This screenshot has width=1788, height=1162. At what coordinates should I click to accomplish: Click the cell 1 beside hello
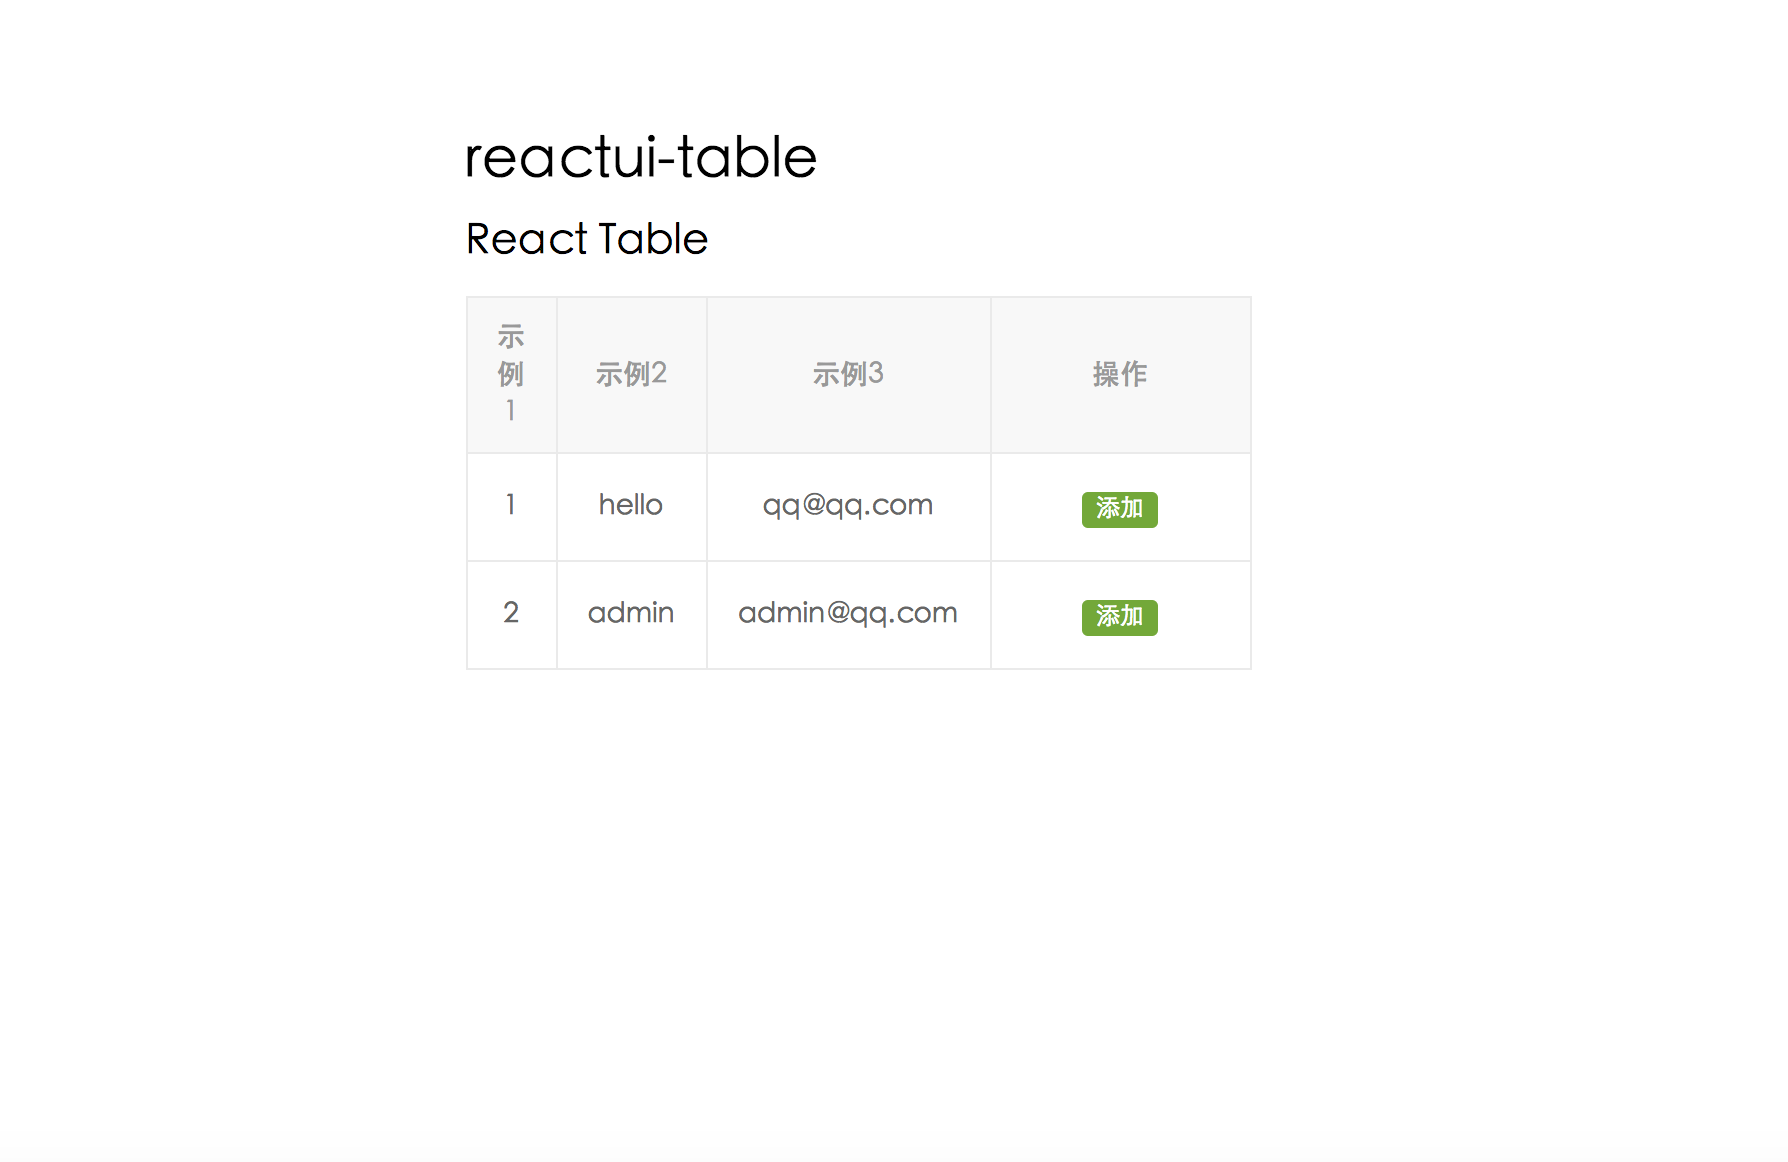(x=511, y=505)
